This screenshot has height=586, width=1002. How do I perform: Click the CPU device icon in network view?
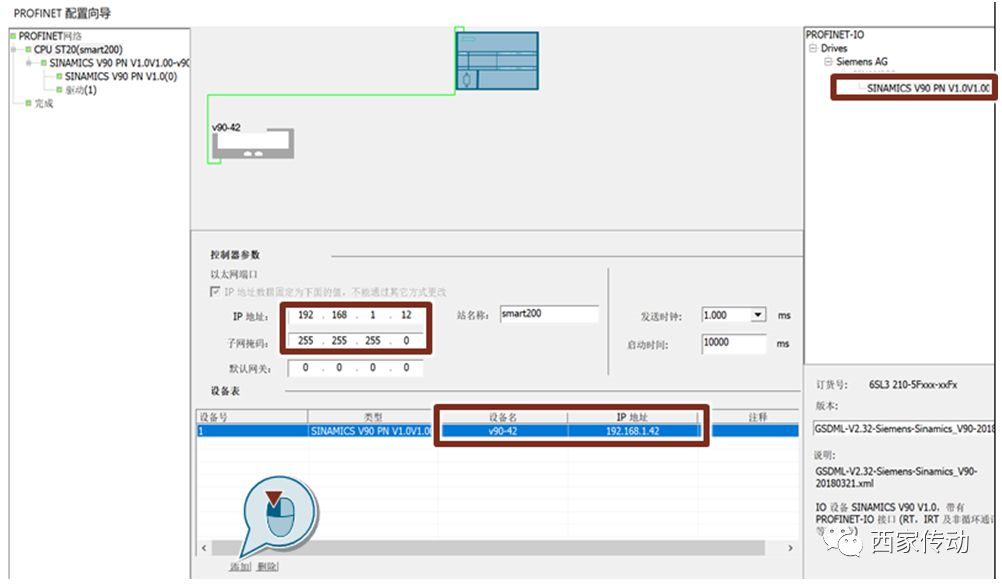pos(497,61)
